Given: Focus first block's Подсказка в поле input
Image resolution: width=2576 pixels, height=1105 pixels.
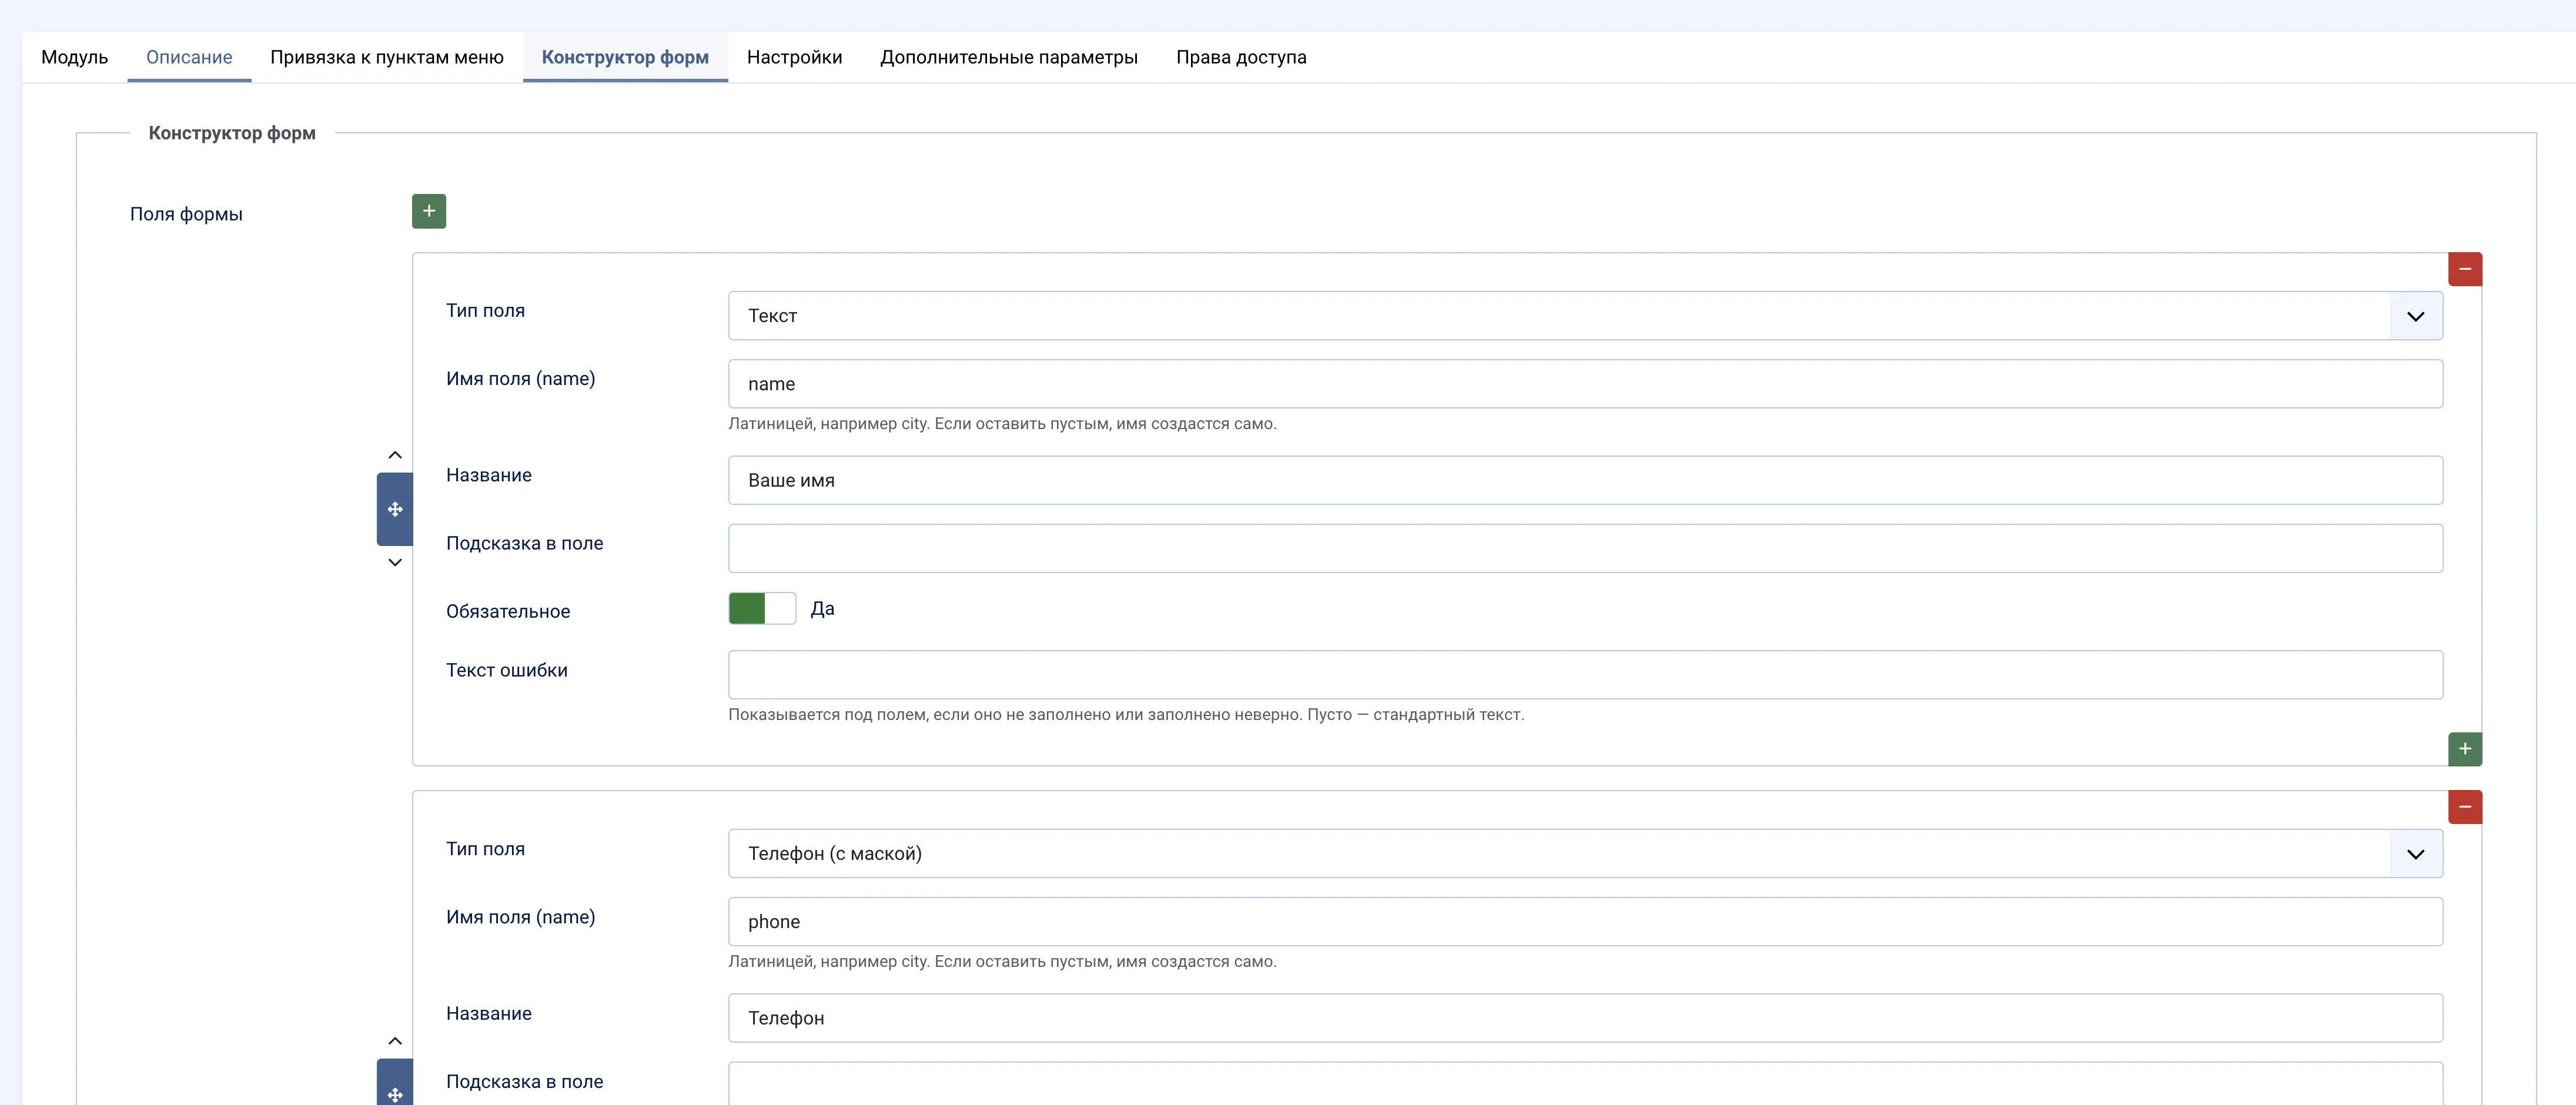Looking at the screenshot, I should click(x=1585, y=548).
